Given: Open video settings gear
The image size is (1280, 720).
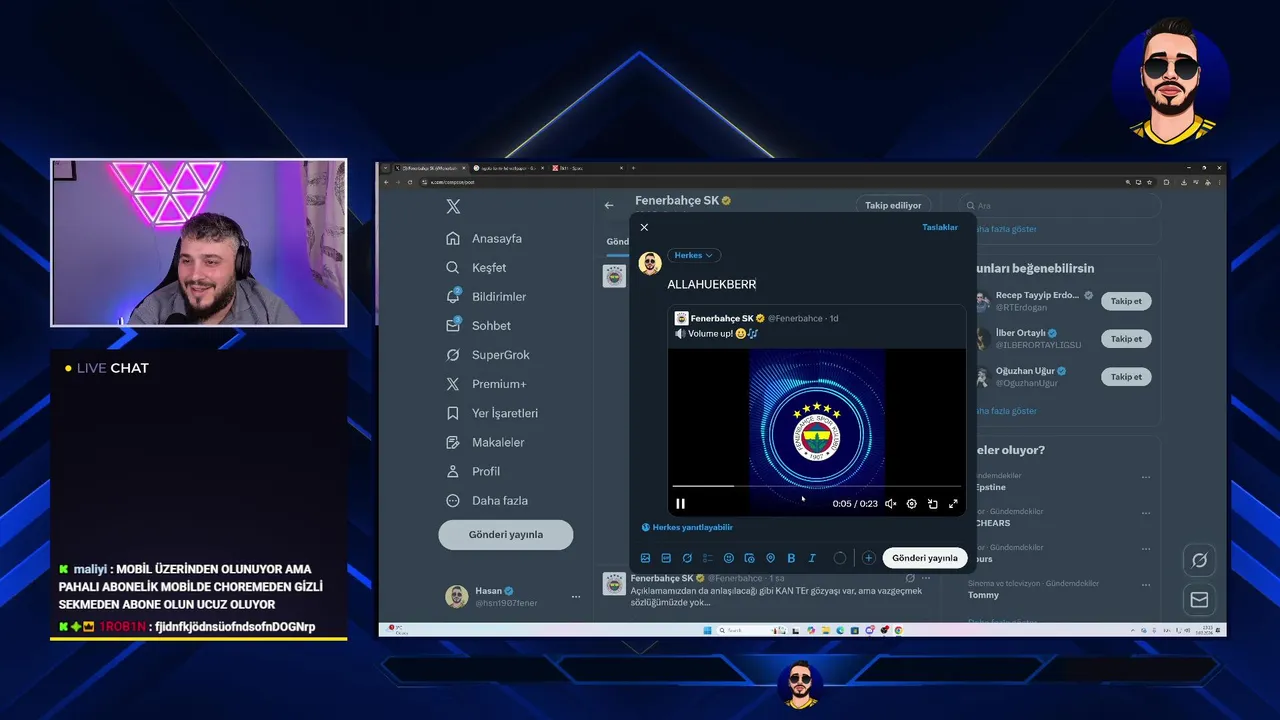Looking at the screenshot, I should click(911, 504).
